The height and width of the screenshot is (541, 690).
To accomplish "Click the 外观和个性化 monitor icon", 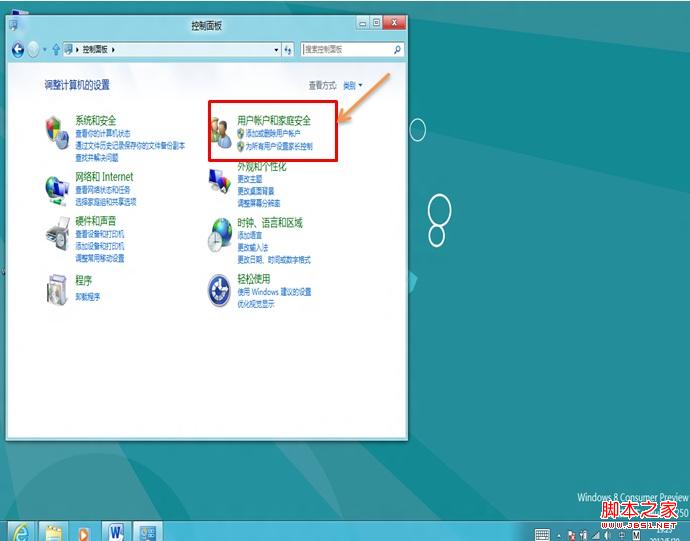I will point(220,181).
